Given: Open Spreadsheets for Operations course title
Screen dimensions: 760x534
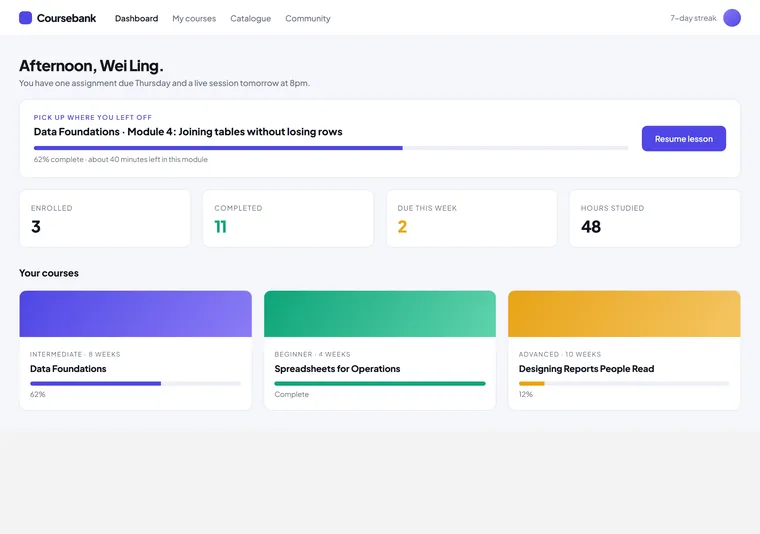Looking at the screenshot, I should tap(337, 369).
